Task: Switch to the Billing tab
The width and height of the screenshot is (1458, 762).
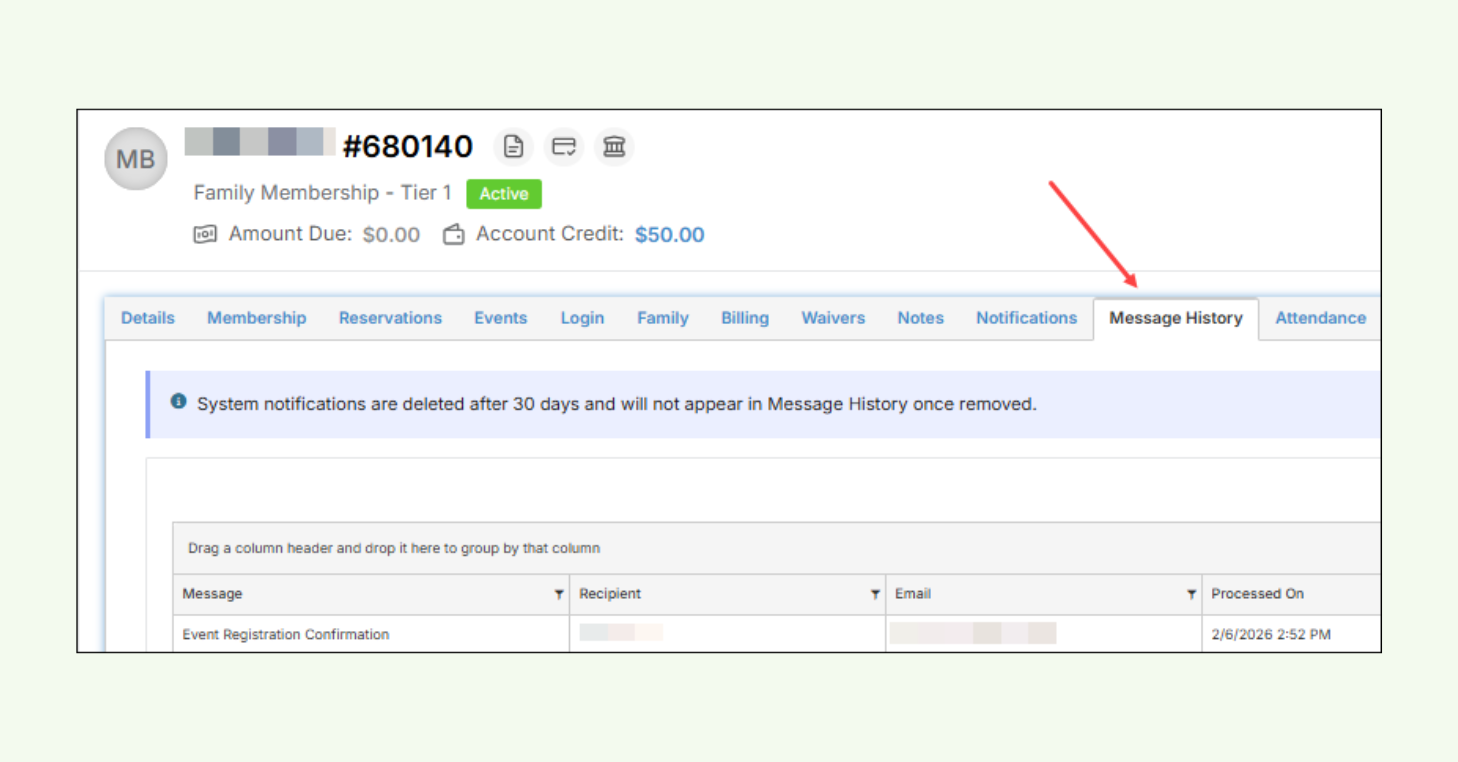Action: (745, 318)
